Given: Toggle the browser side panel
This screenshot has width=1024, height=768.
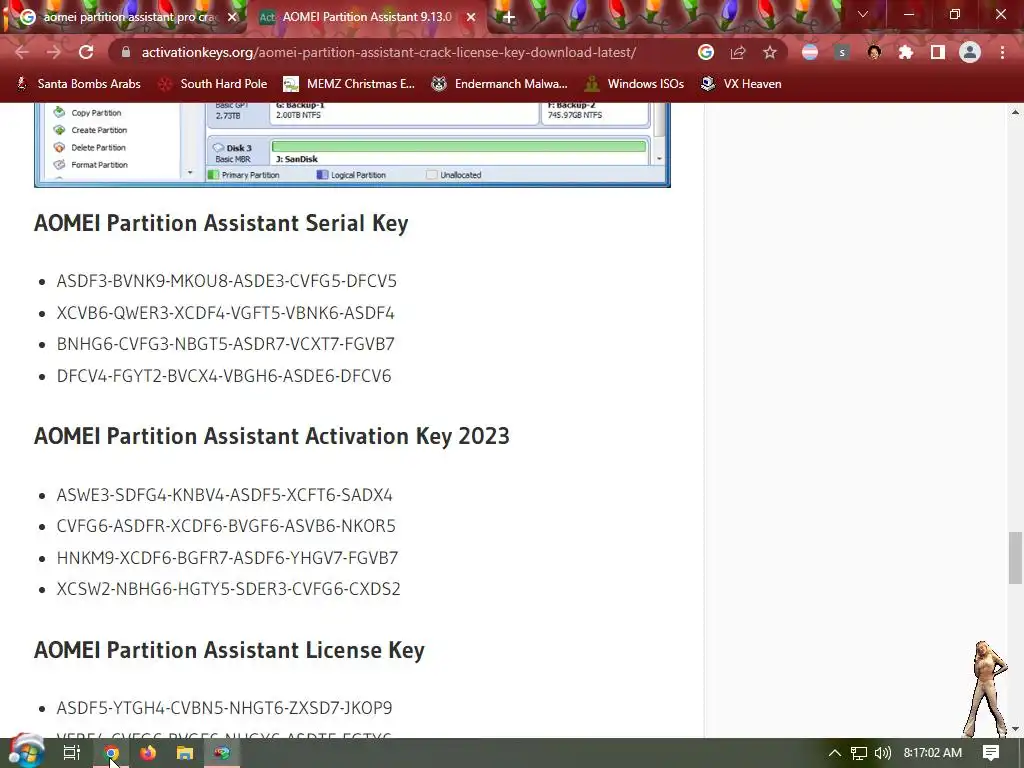Looking at the screenshot, I should coord(938,52).
